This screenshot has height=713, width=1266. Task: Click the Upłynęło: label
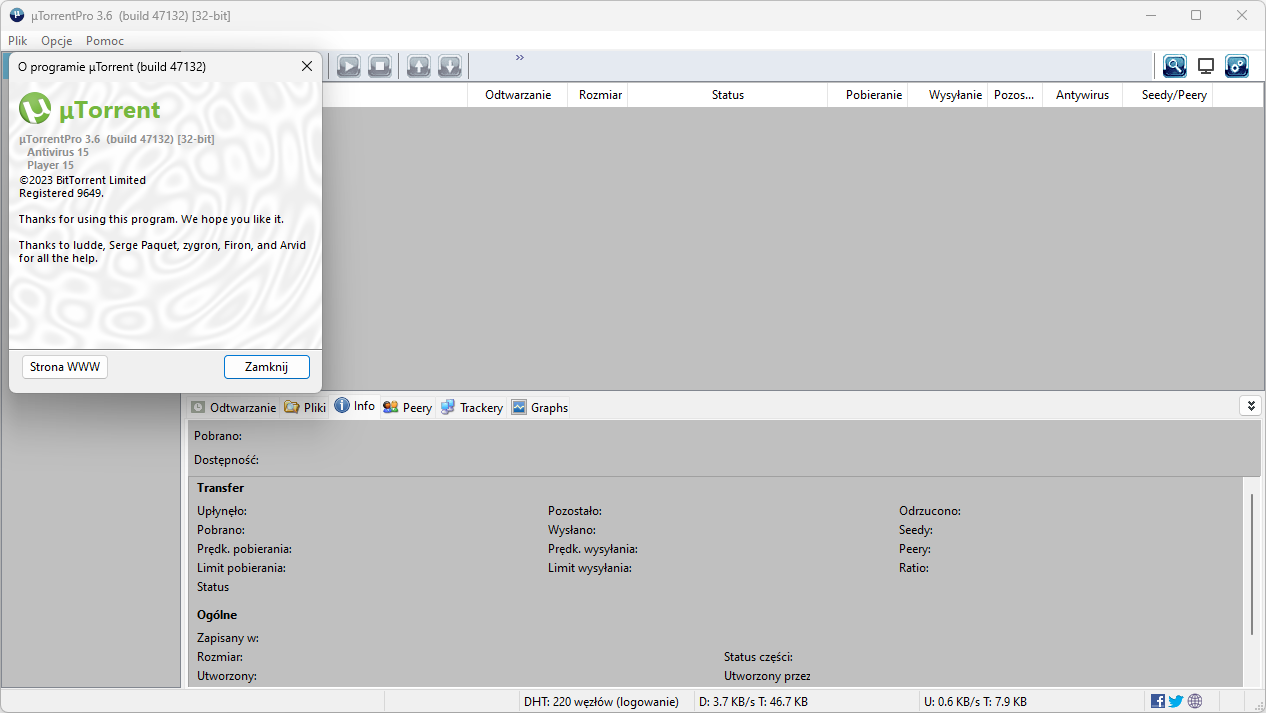pos(222,511)
